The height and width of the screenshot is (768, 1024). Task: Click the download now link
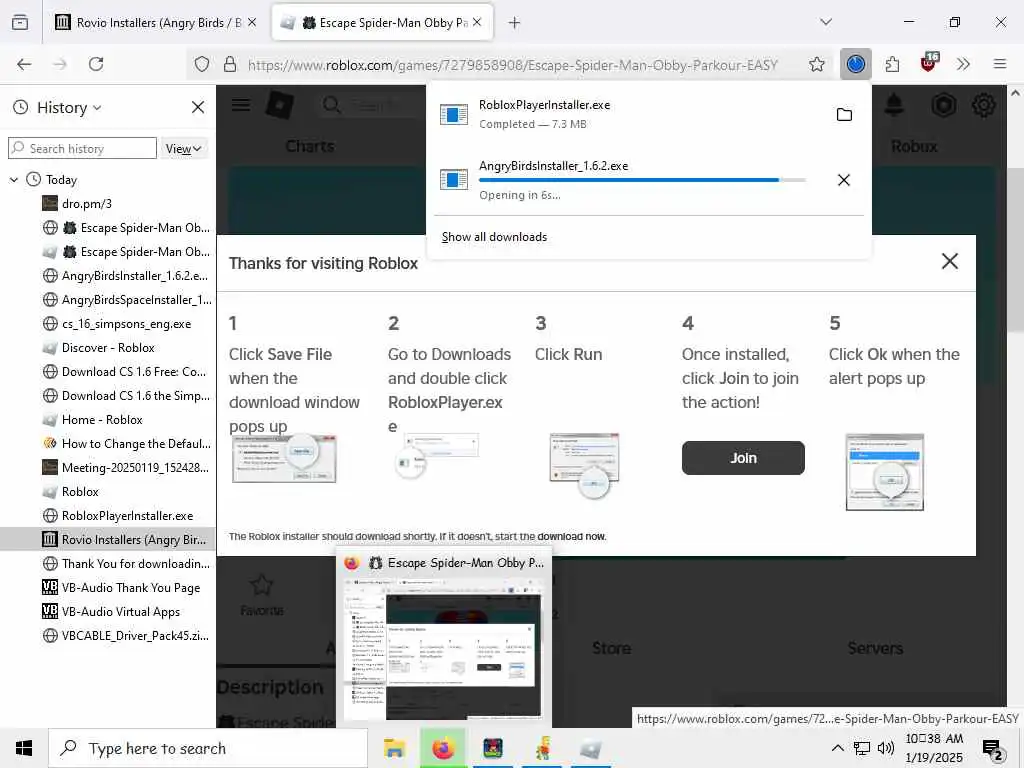pos(571,537)
